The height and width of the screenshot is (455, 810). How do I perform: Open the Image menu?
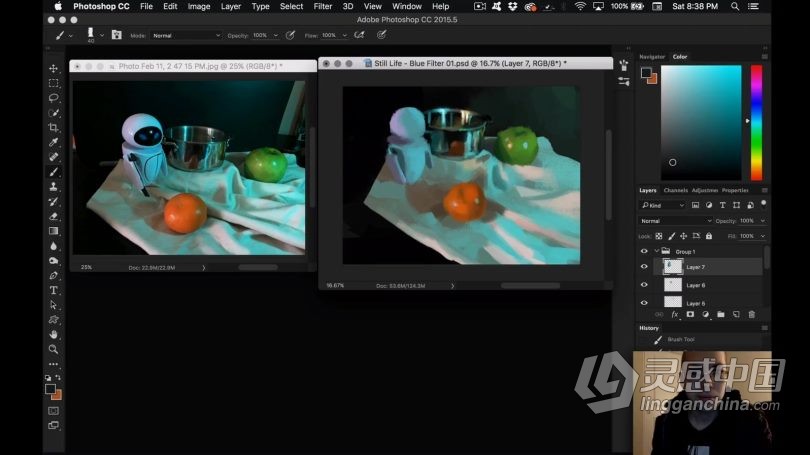tap(199, 6)
